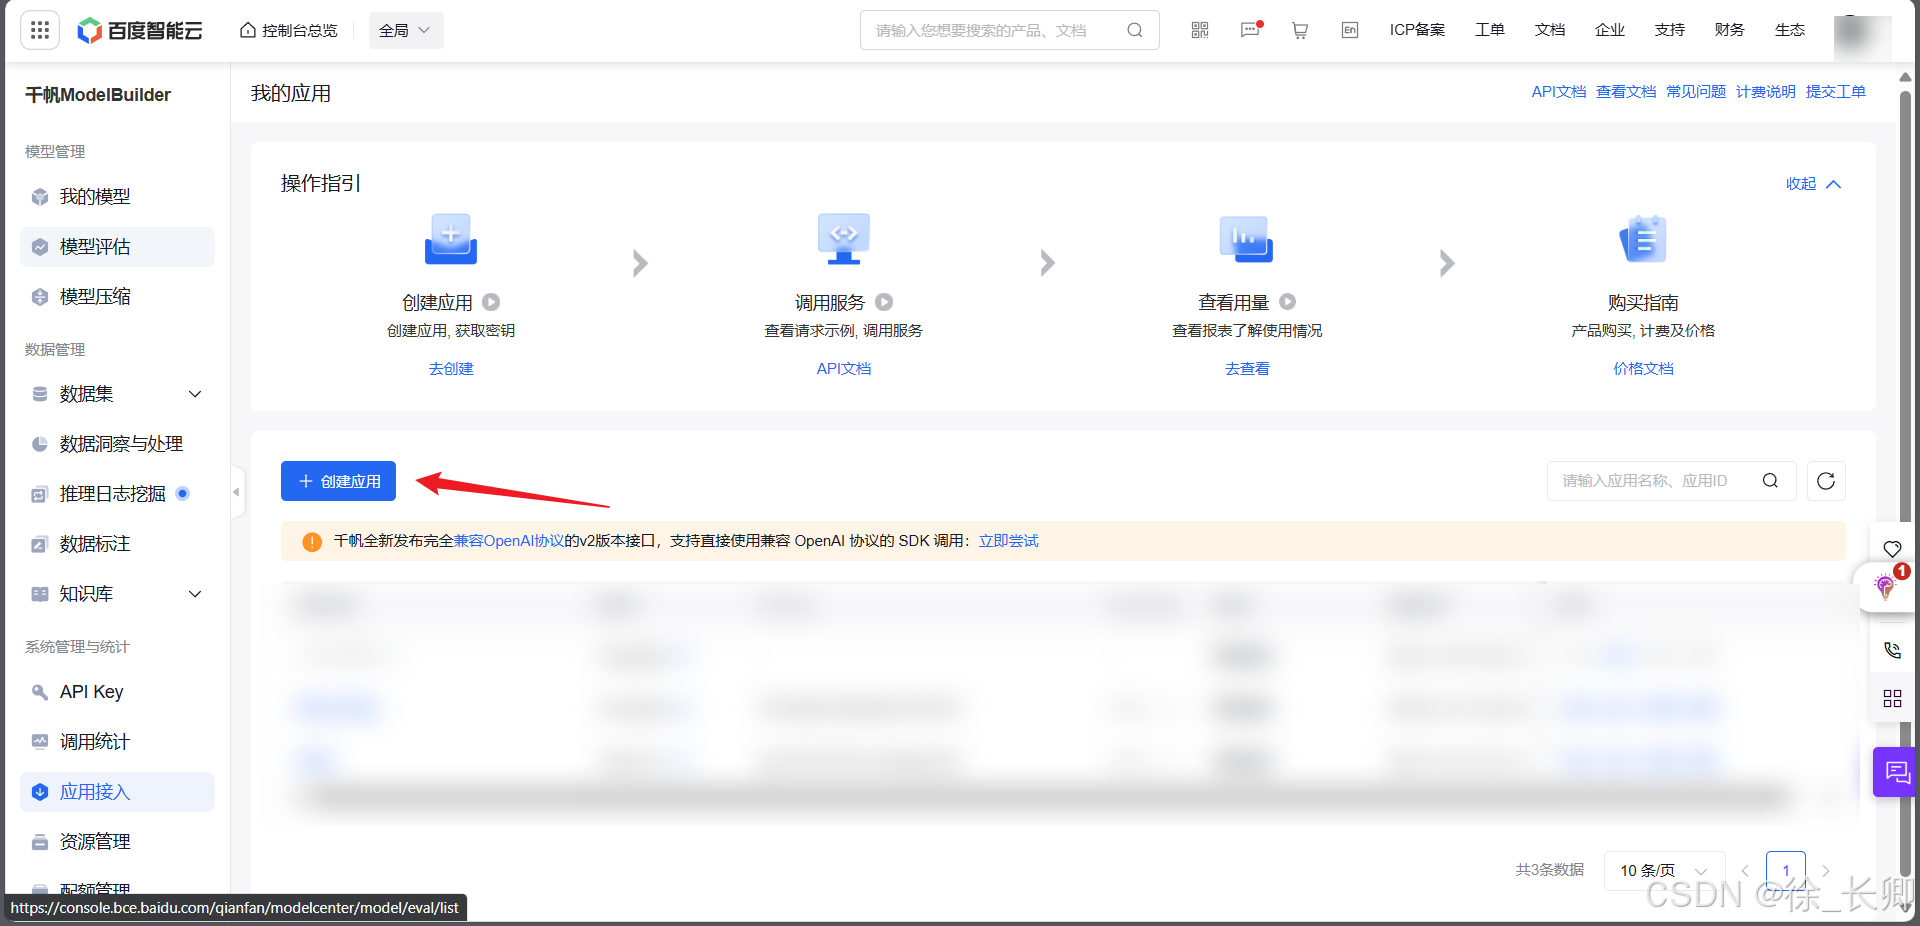Click the 去创建 link
Viewport: 1920px width, 926px height.
click(451, 369)
